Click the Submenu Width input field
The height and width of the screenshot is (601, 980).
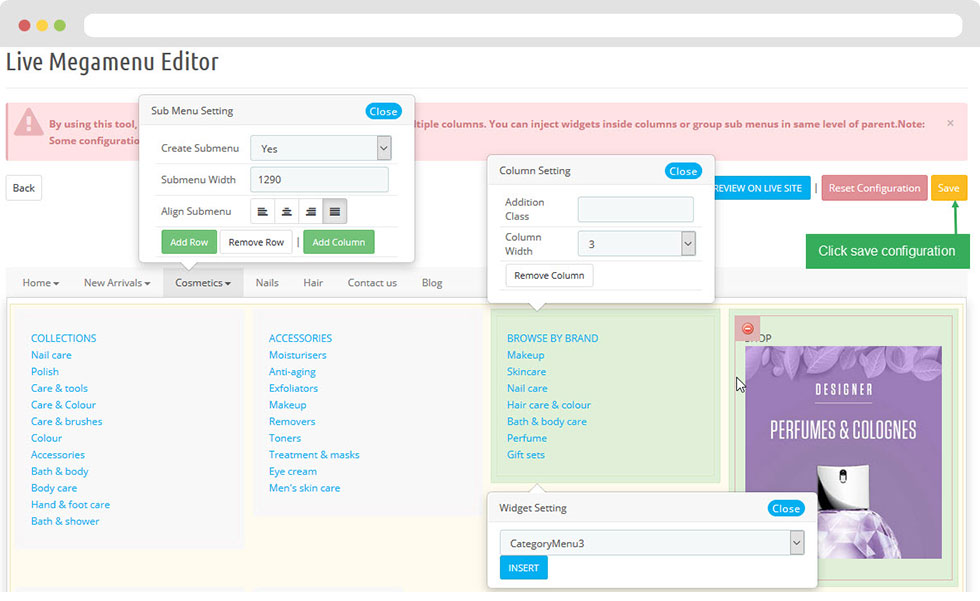[x=319, y=180]
